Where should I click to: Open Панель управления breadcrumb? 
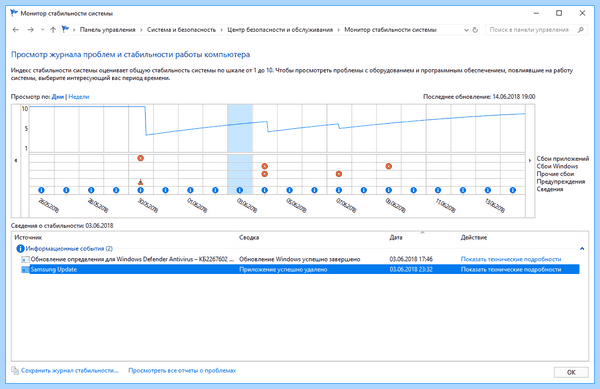108,30
